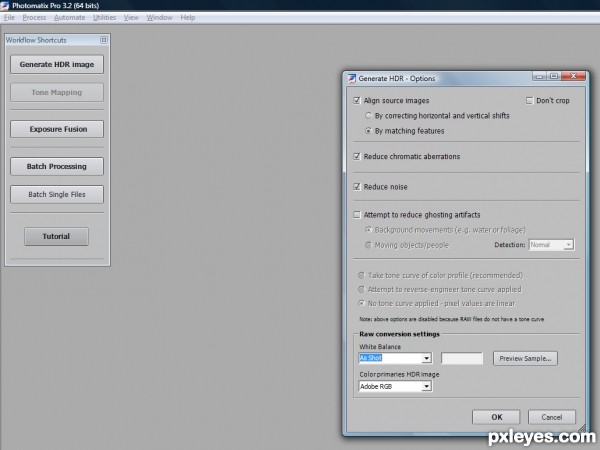Image resolution: width=600 pixels, height=450 pixels.
Task: Select By matching features radio button
Action: (368, 131)
